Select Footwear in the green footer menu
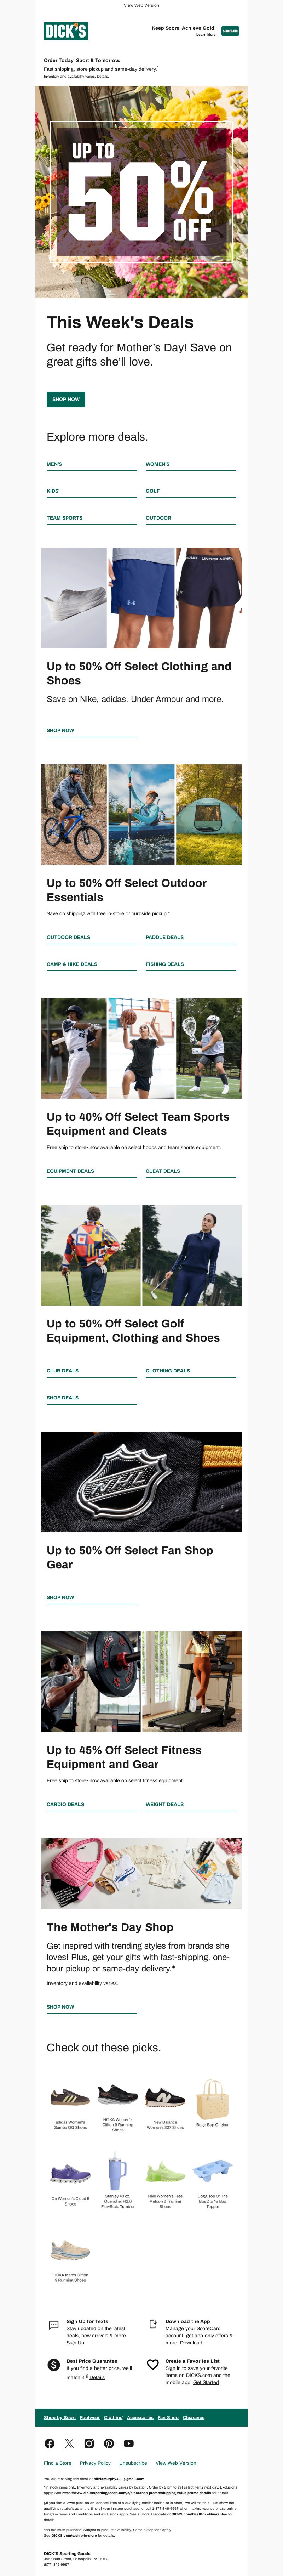 pyautogui.click(x=90, y=2417)
